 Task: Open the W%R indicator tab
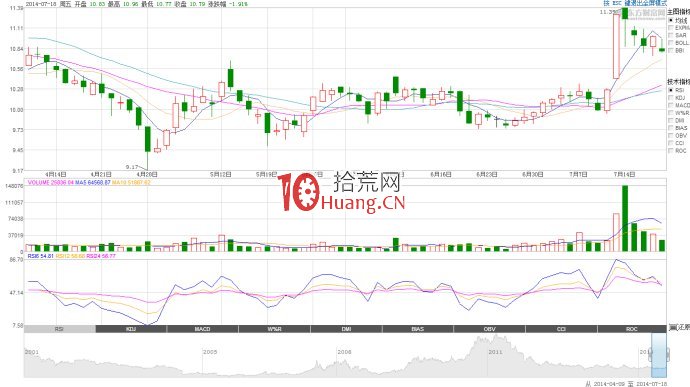click(x=274, y=329)
